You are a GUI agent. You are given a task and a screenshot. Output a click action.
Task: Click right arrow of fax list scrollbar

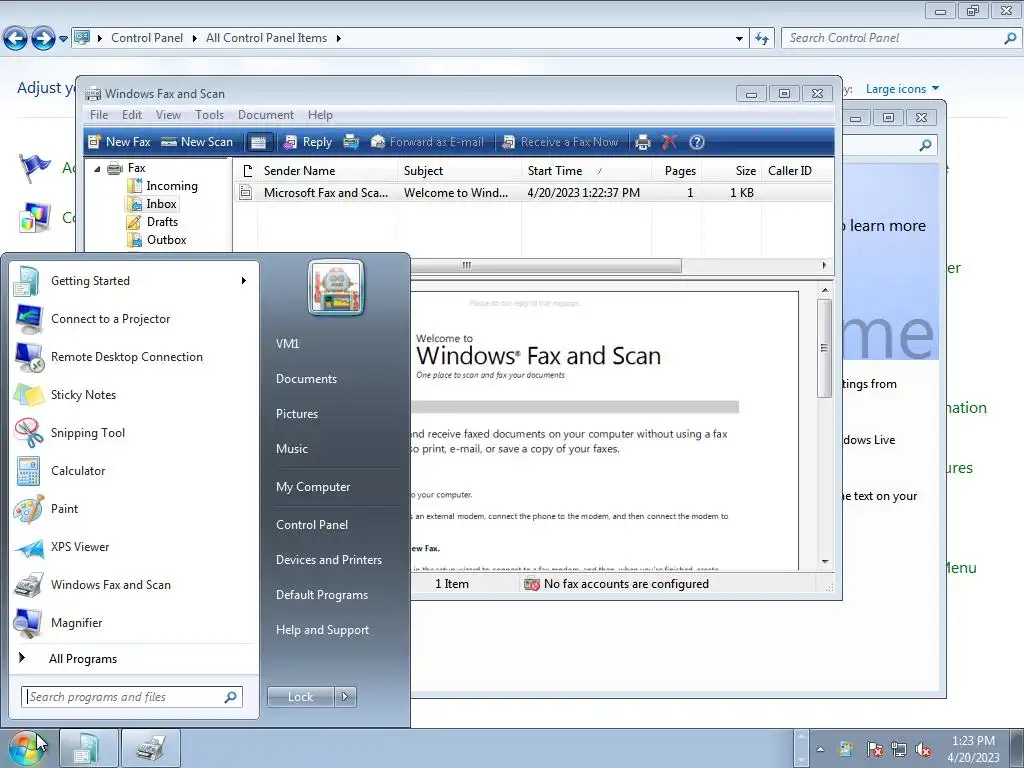point(824,265)
